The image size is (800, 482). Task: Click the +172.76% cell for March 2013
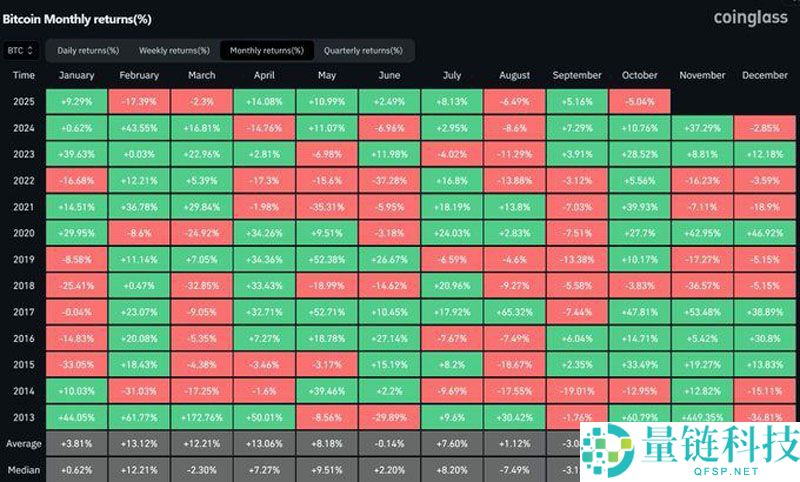click(x=202, y=417)
